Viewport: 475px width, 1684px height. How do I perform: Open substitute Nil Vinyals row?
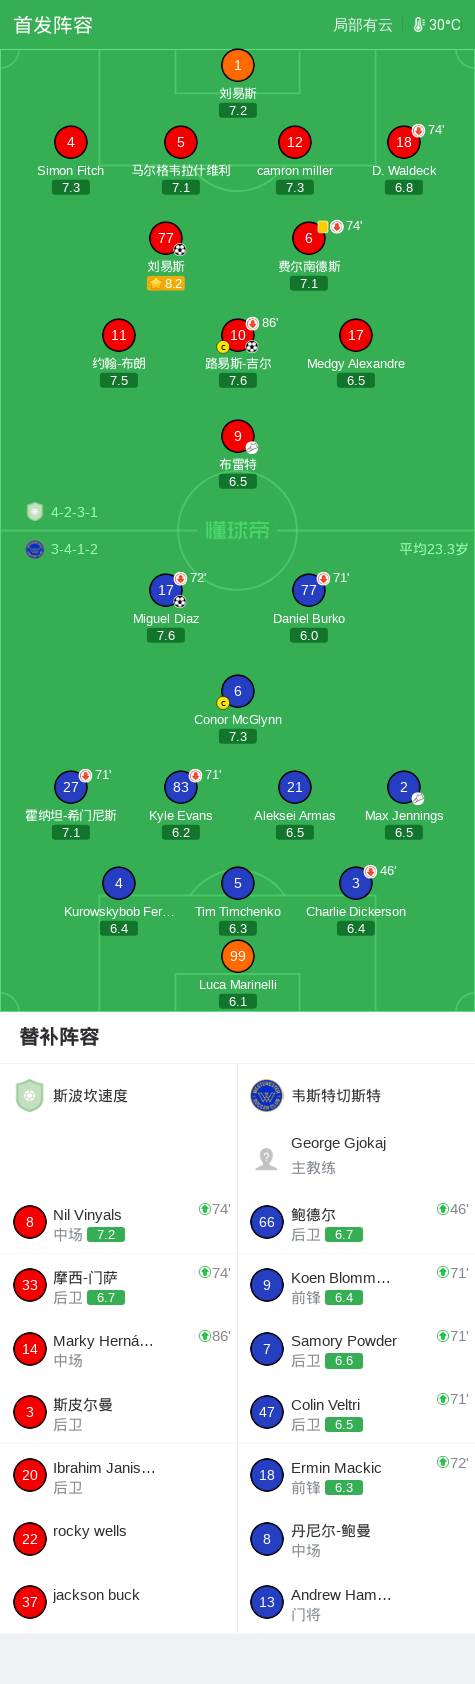click(x=119, y=1223)
